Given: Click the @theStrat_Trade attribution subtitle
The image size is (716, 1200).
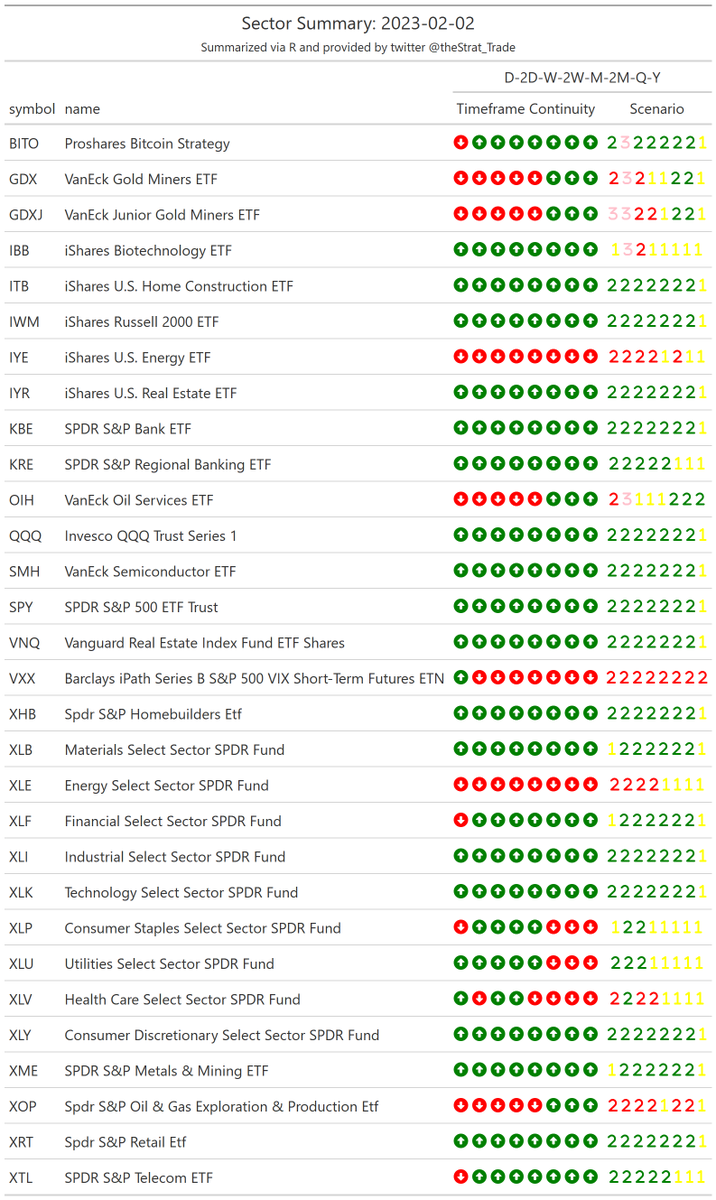Looking at the screenshot, I should (358, 47).
